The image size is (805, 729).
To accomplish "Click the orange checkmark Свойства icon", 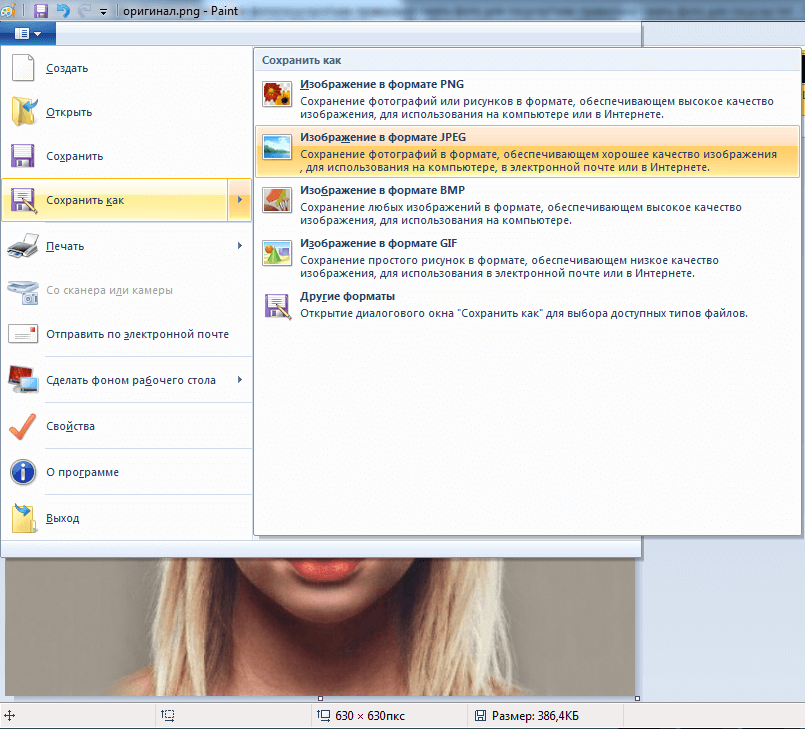I will pyautogui.click(x=23, y=426).
